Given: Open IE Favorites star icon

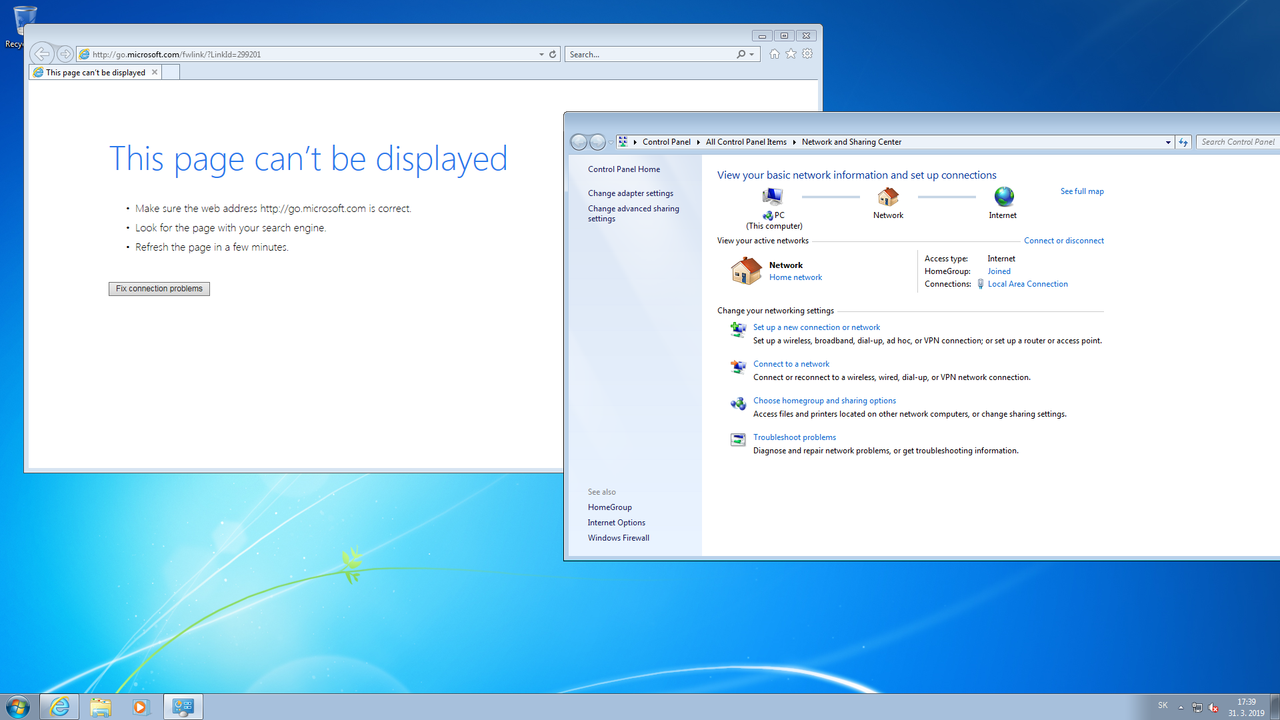Looking at the screenshot, I should pyautogui.click(x=791, y=54).
